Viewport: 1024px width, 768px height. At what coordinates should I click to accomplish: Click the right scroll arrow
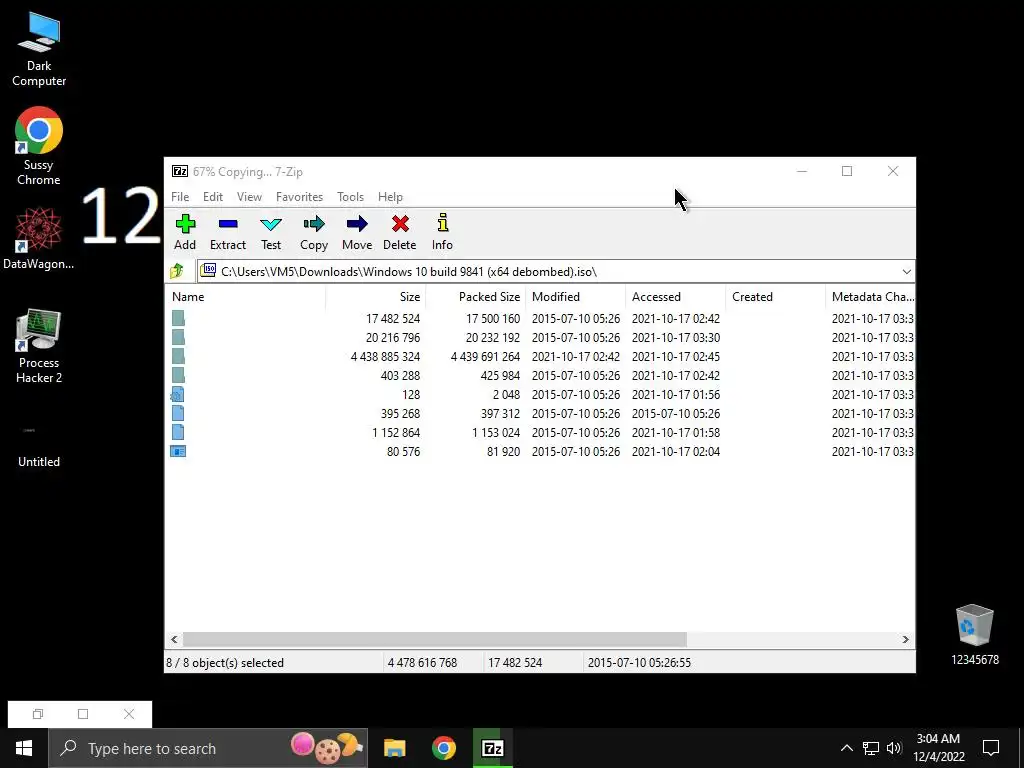point(905,639)
